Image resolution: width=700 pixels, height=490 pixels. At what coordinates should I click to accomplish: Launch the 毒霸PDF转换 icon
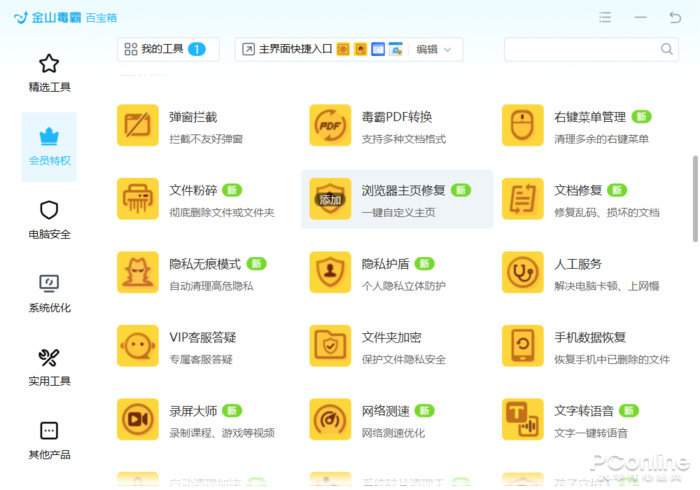coord(330,125)
